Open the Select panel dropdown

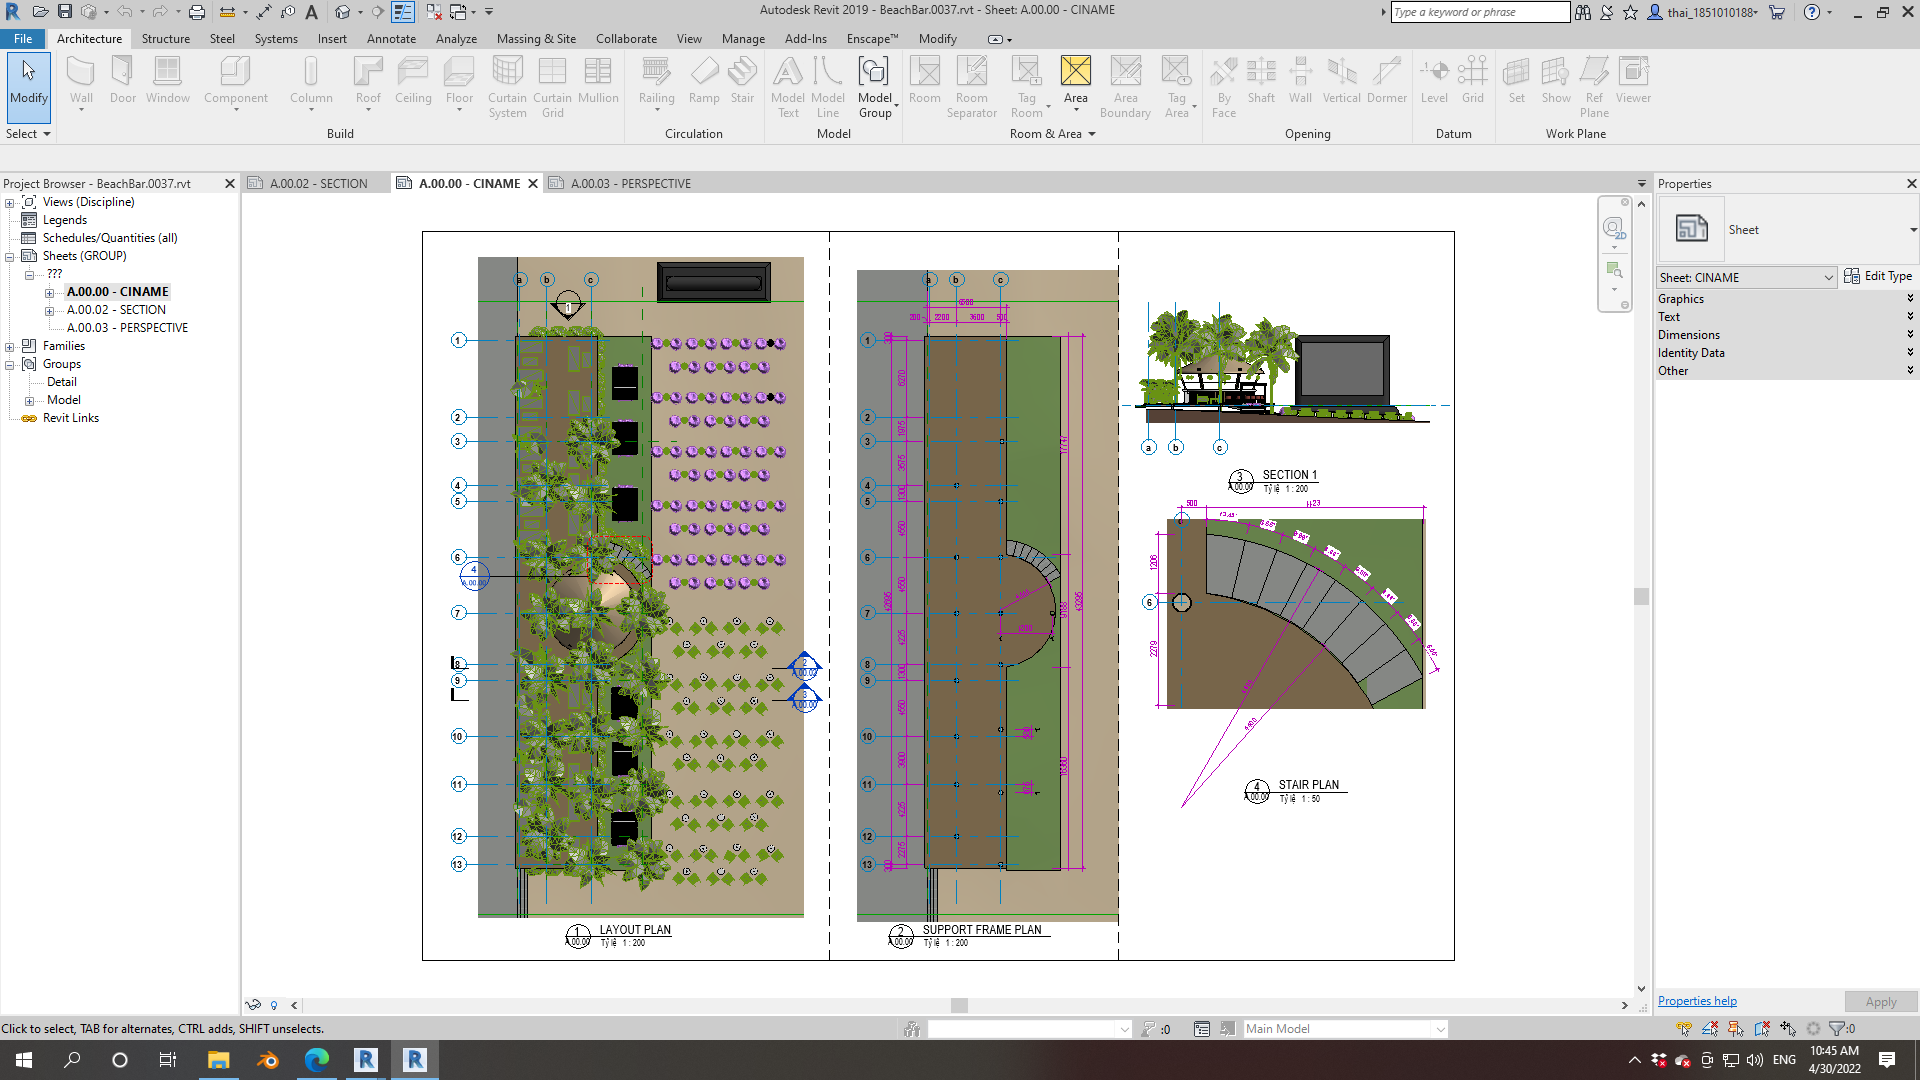pos(28,134)
